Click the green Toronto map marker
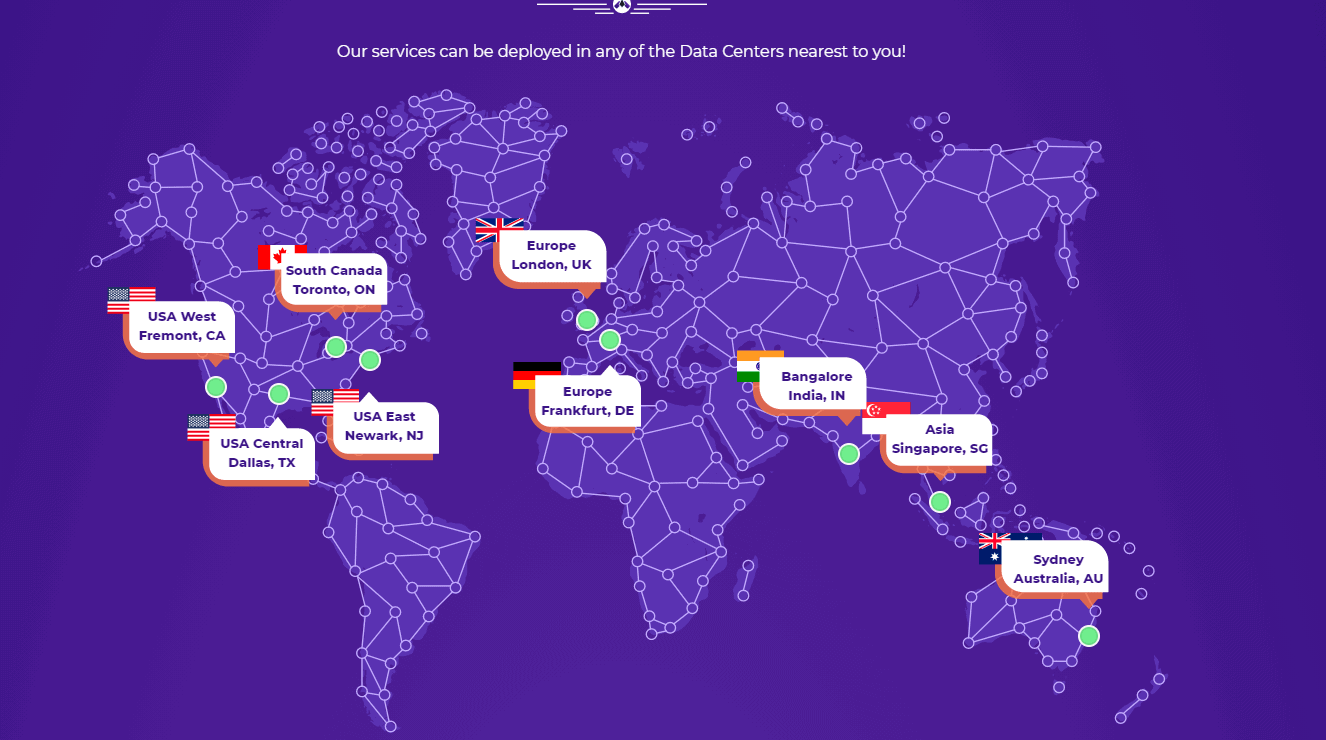The height and width of the screenshot is (740, 1326). (336, 347)
